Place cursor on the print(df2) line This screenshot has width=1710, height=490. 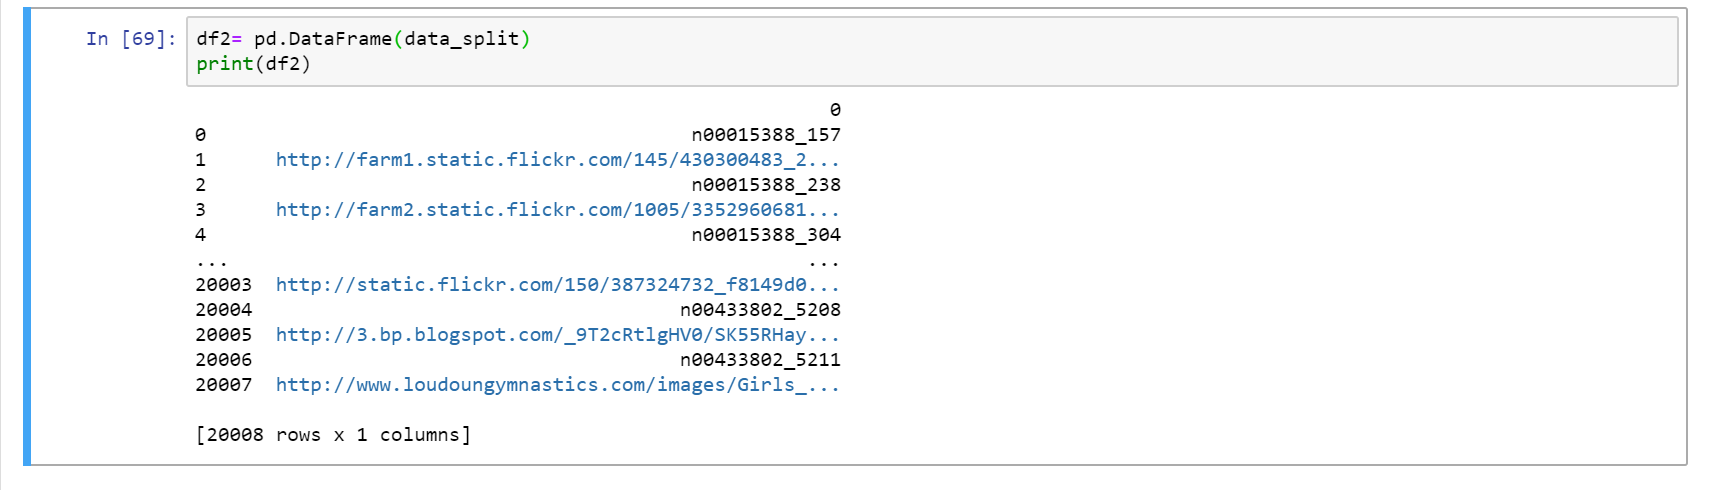[x=254, y=64]
